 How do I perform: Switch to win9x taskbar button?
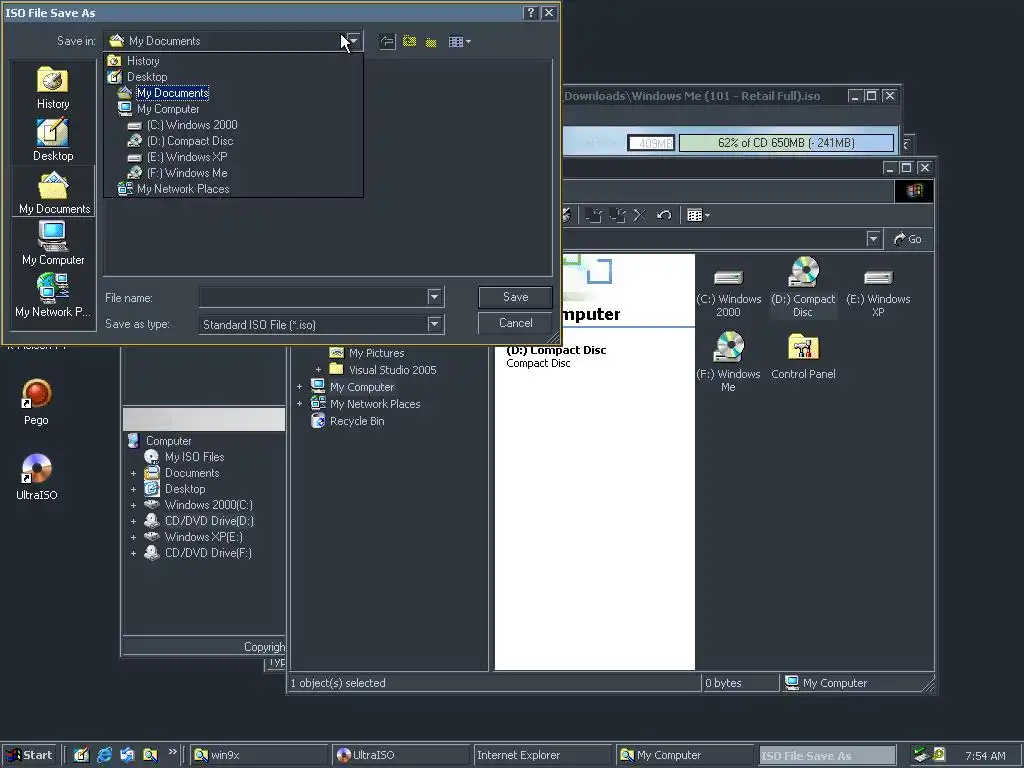click(259, 755)
